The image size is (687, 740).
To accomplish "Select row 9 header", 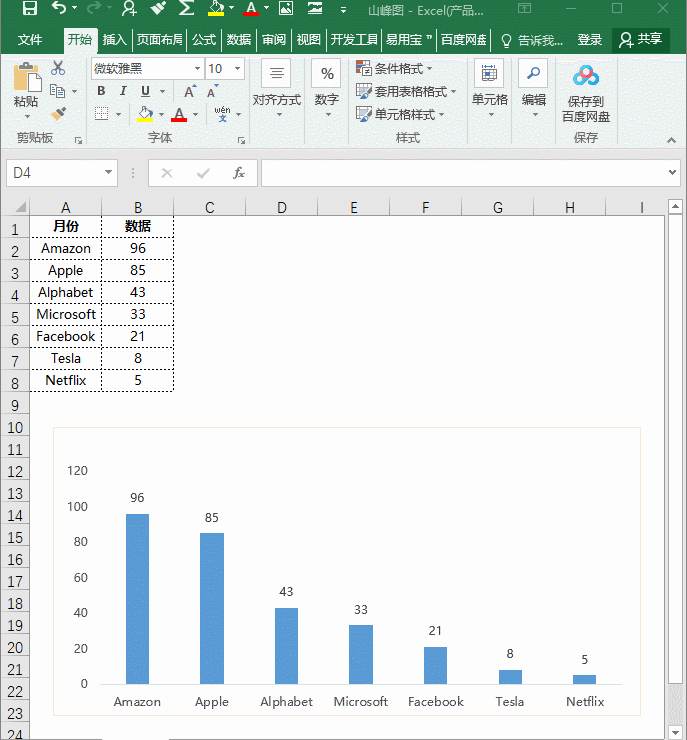I will (15, 405).
